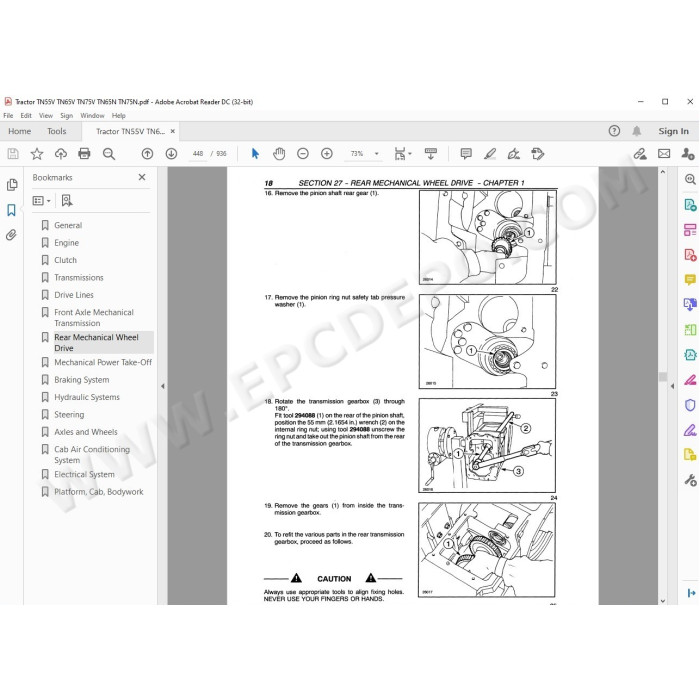Open the fit page options icon
This screenshot has width=700, height=700.
[402, 154]
